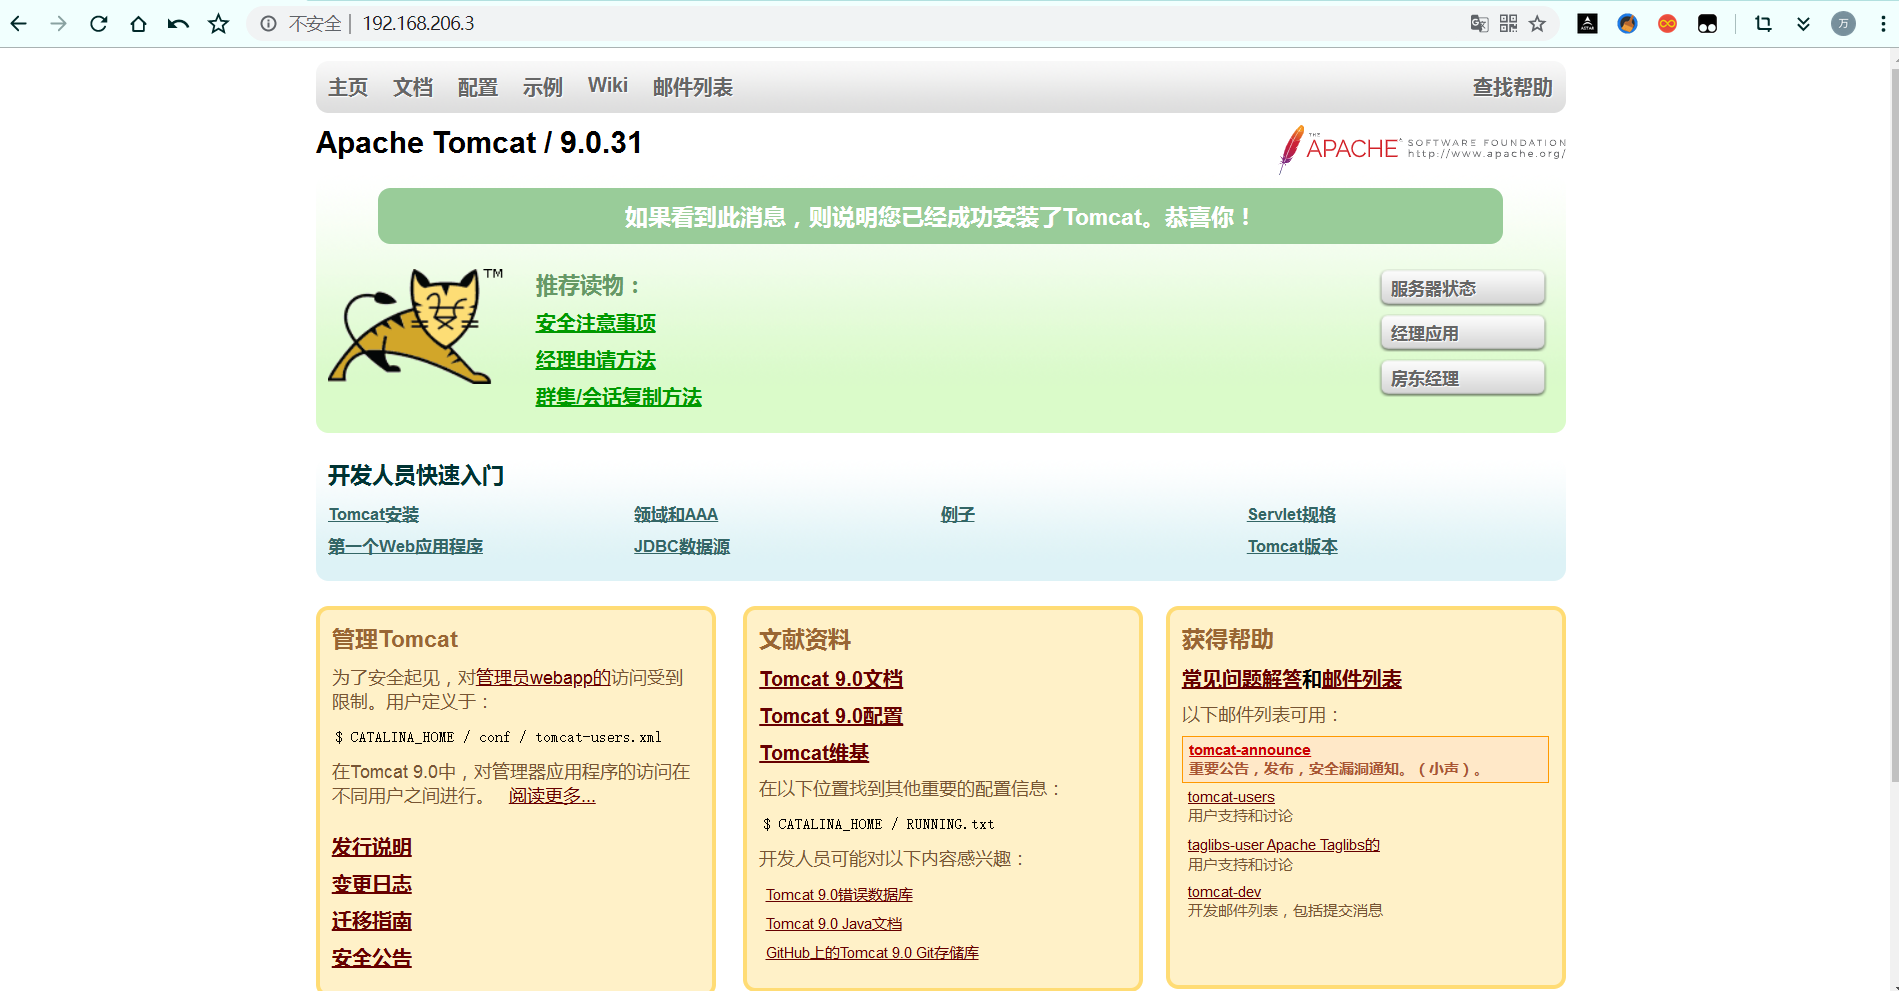Open the 变更日志 link
1899x991 pixels.
372,884
